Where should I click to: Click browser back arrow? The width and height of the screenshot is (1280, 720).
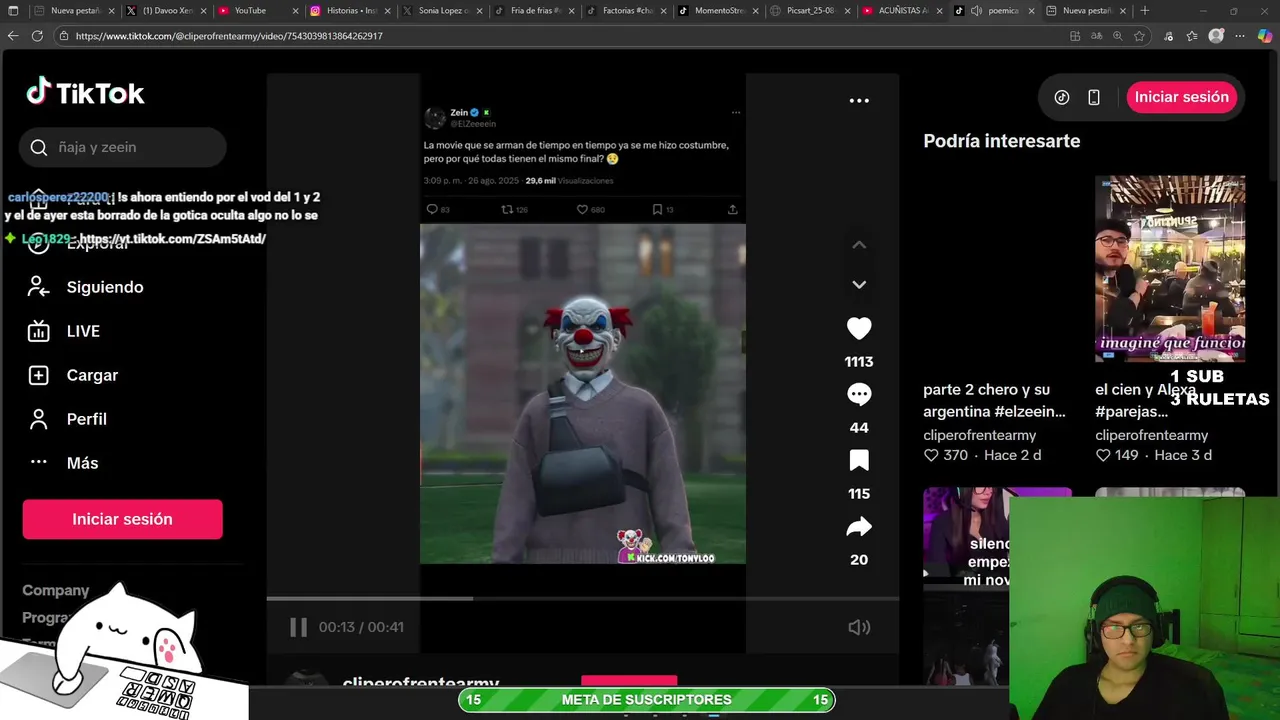coord(13,35)
